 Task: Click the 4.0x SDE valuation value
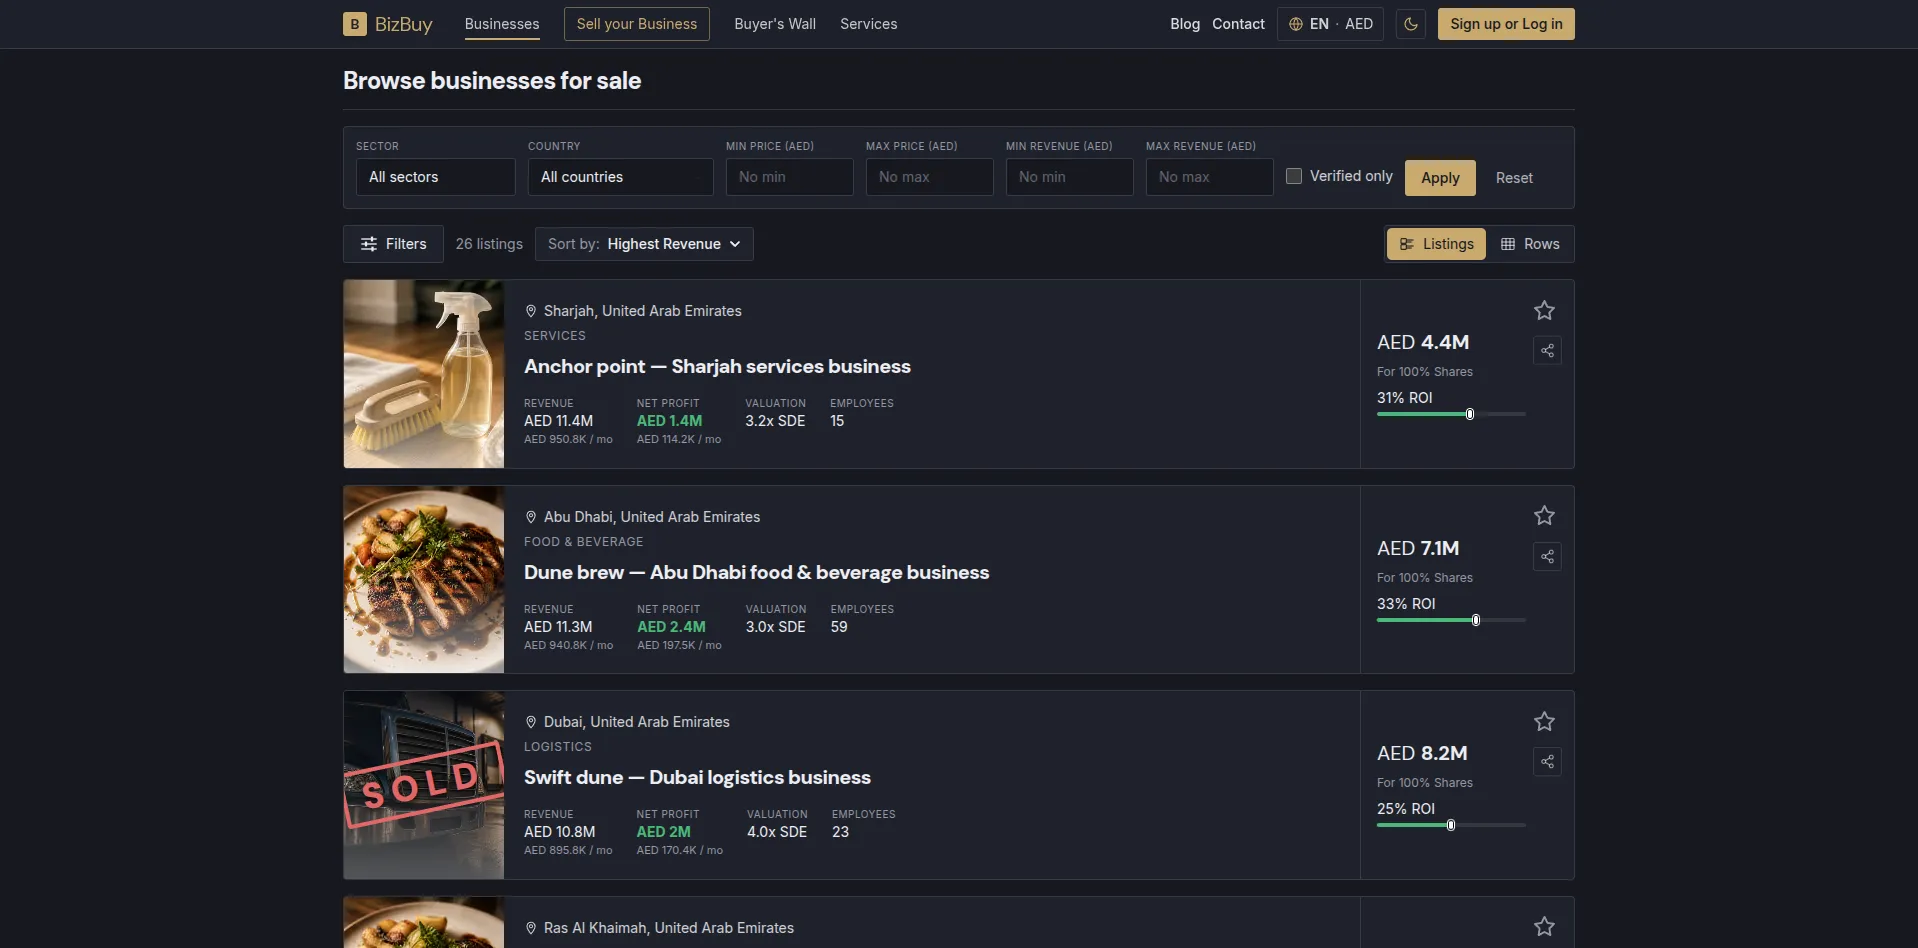[x=777, y=832]
